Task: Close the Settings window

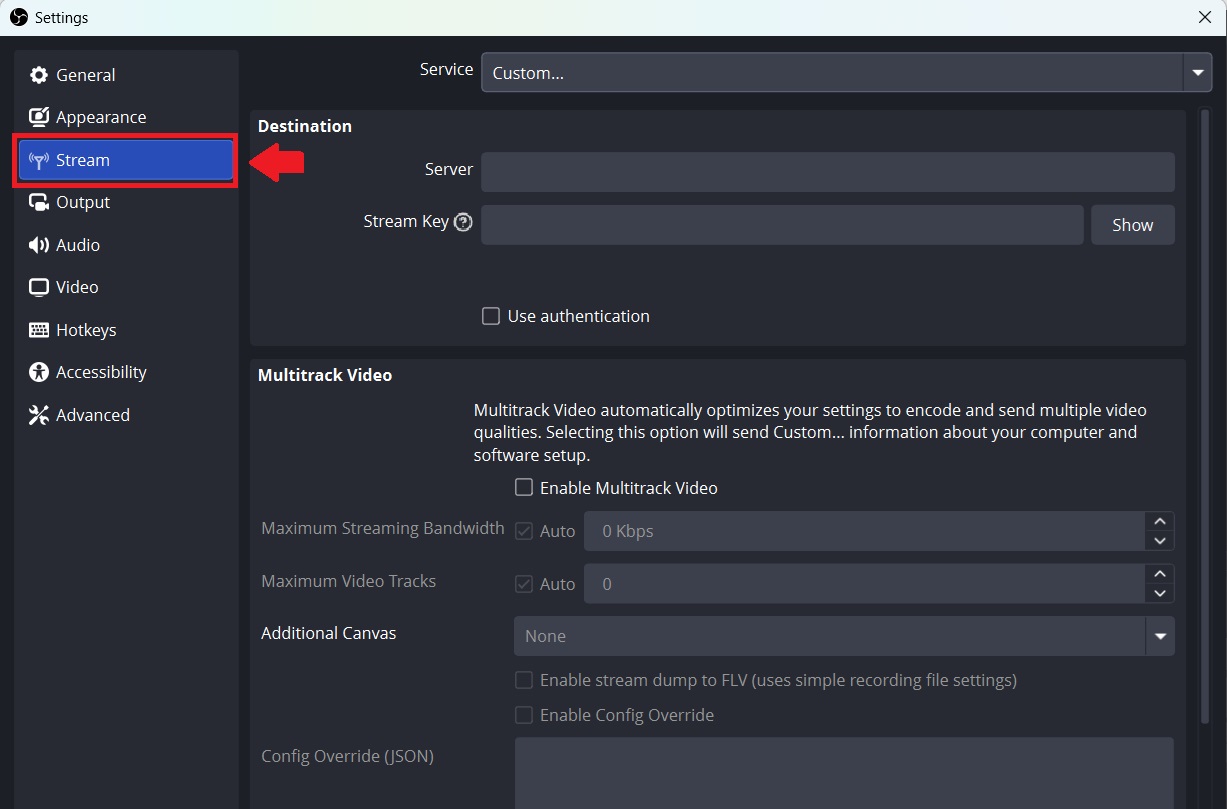Action: pos(1205,17)
